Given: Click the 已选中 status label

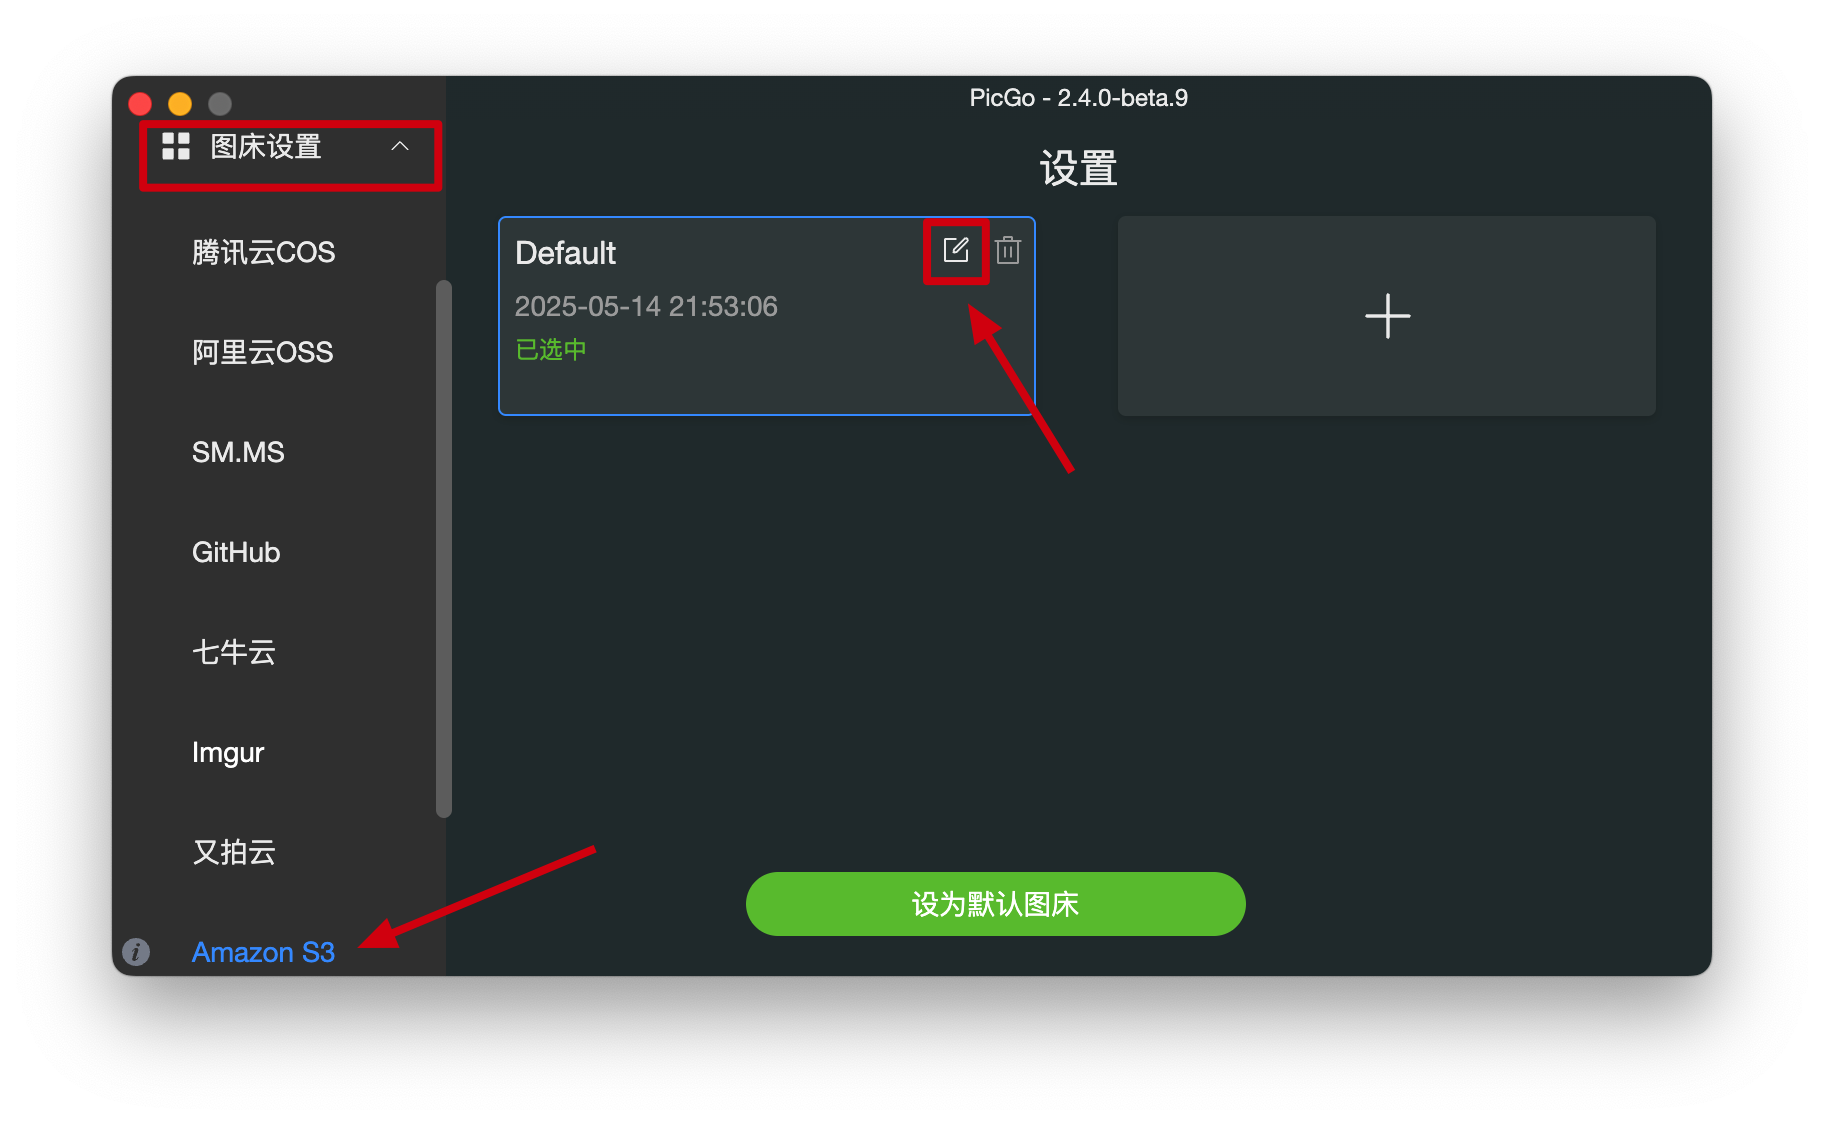Looking at the screenshot, I should tap(551, 349).
